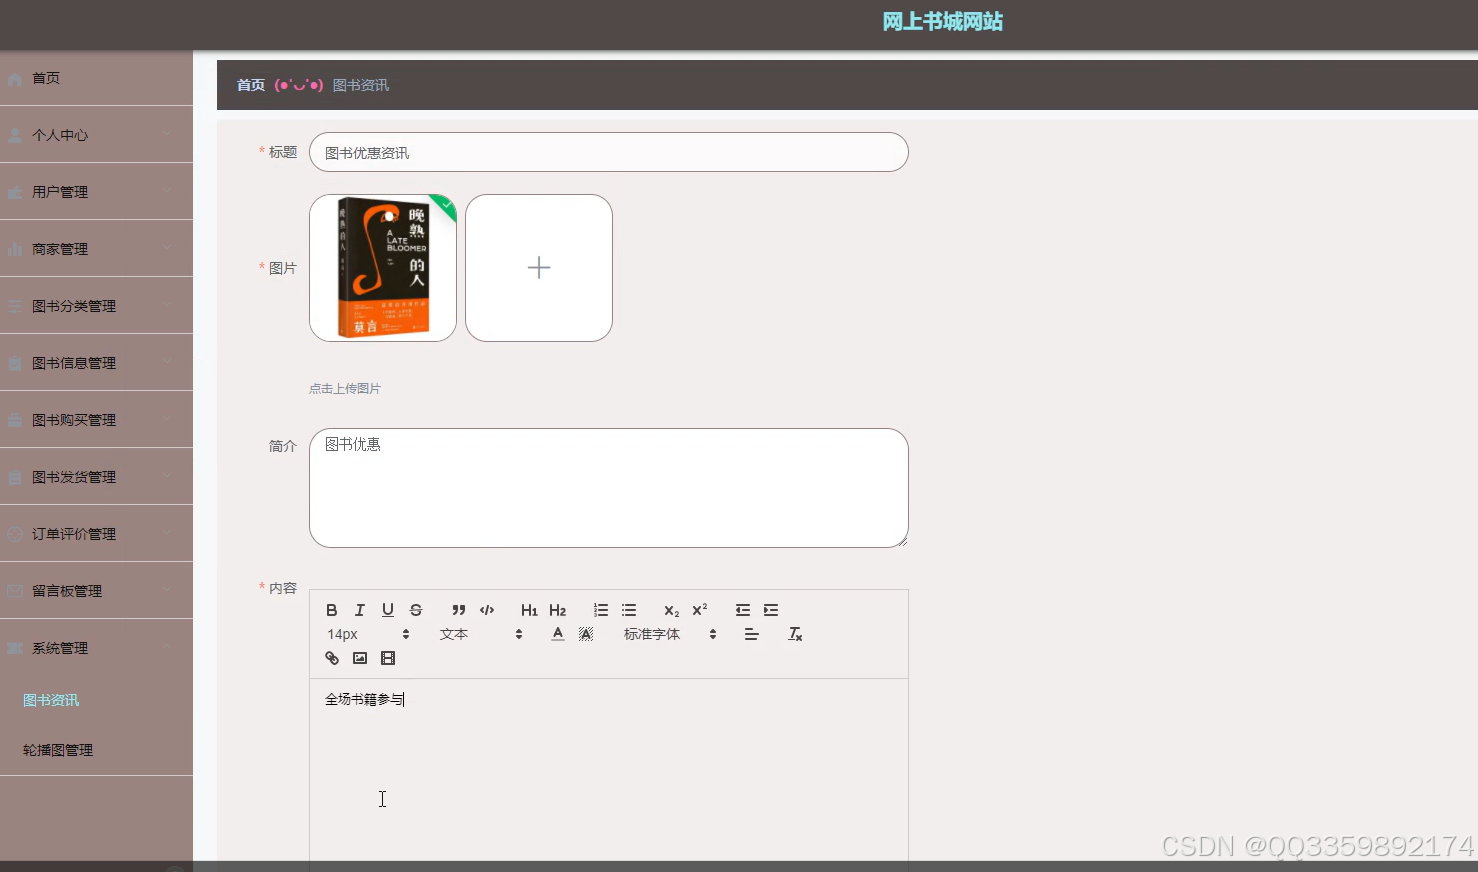The width and height of the screenshot is (1478, 872).
Task: Click the 点击上传图片 hint text
Action: pos(345,388)
